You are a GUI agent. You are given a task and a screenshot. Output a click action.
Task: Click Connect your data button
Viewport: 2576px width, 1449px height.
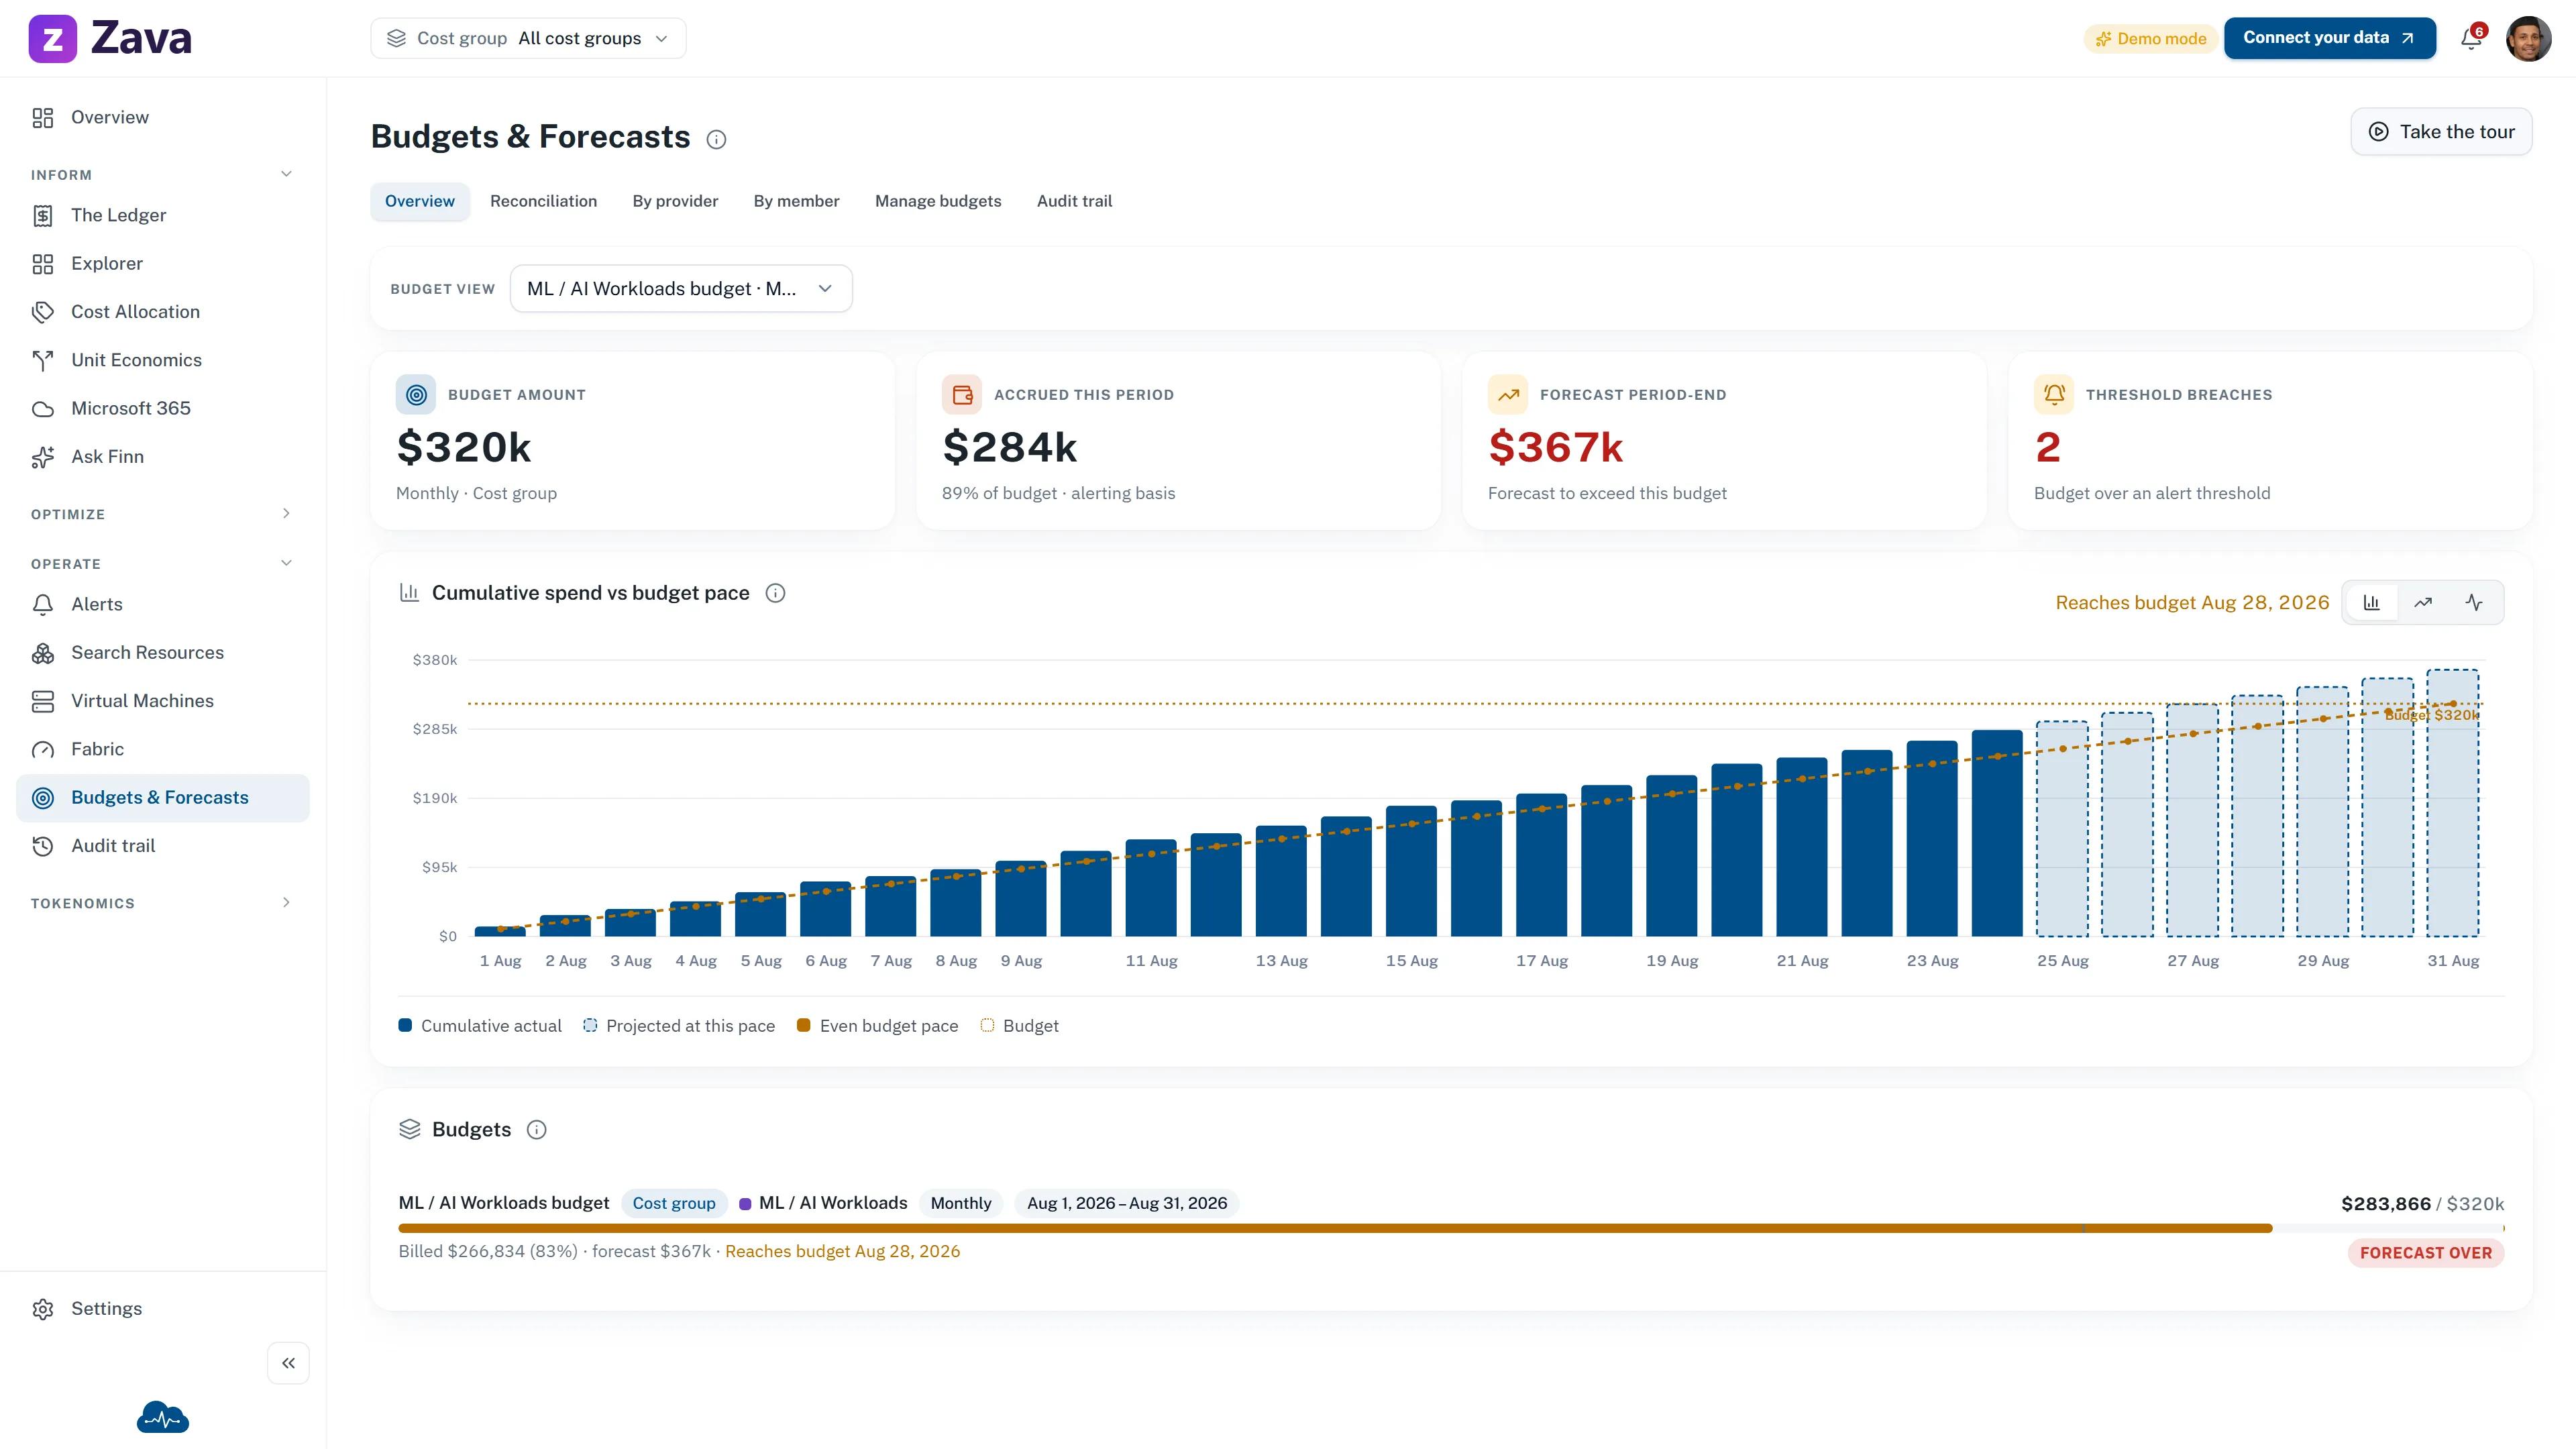pos(2330,38)
